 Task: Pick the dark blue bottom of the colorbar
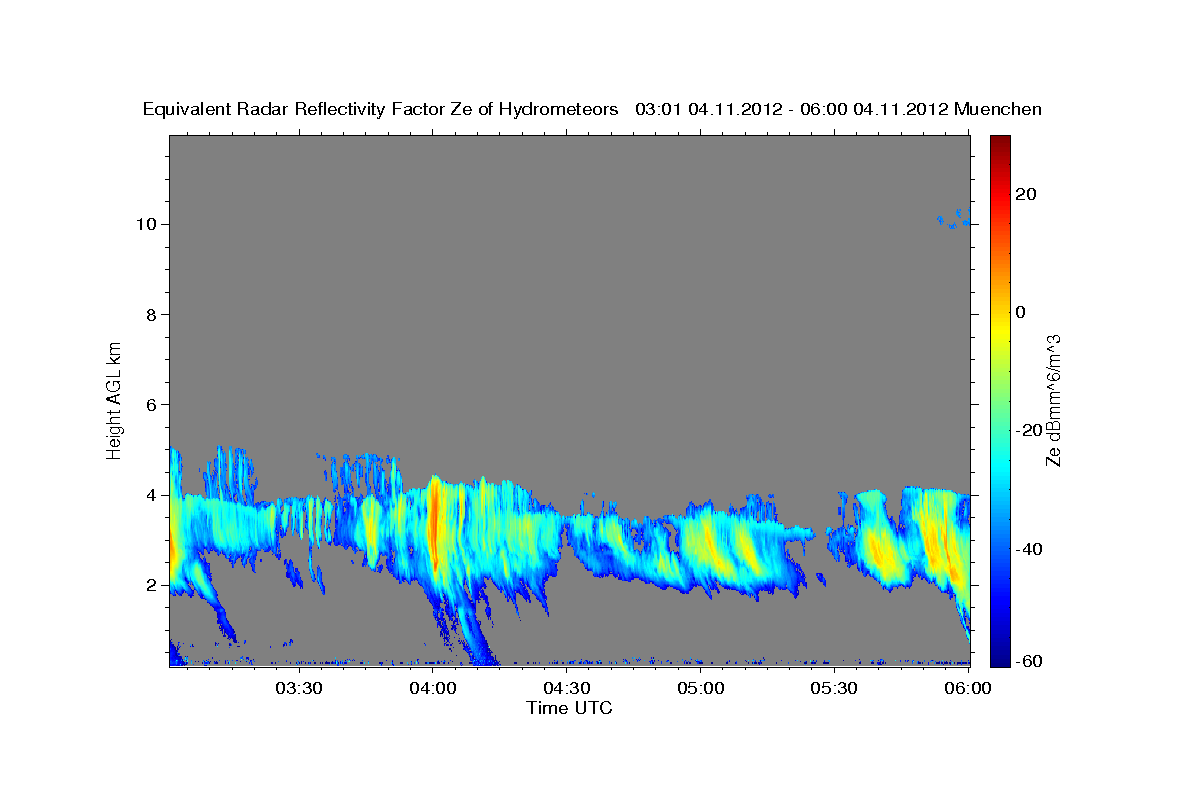point(1000,657)
